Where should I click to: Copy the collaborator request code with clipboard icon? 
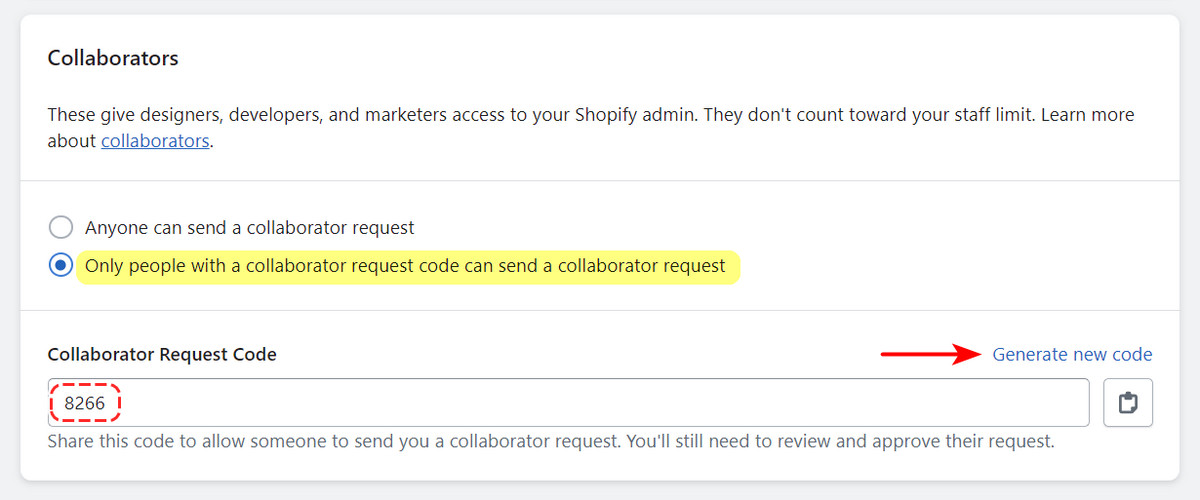(x=1128, y=403)
